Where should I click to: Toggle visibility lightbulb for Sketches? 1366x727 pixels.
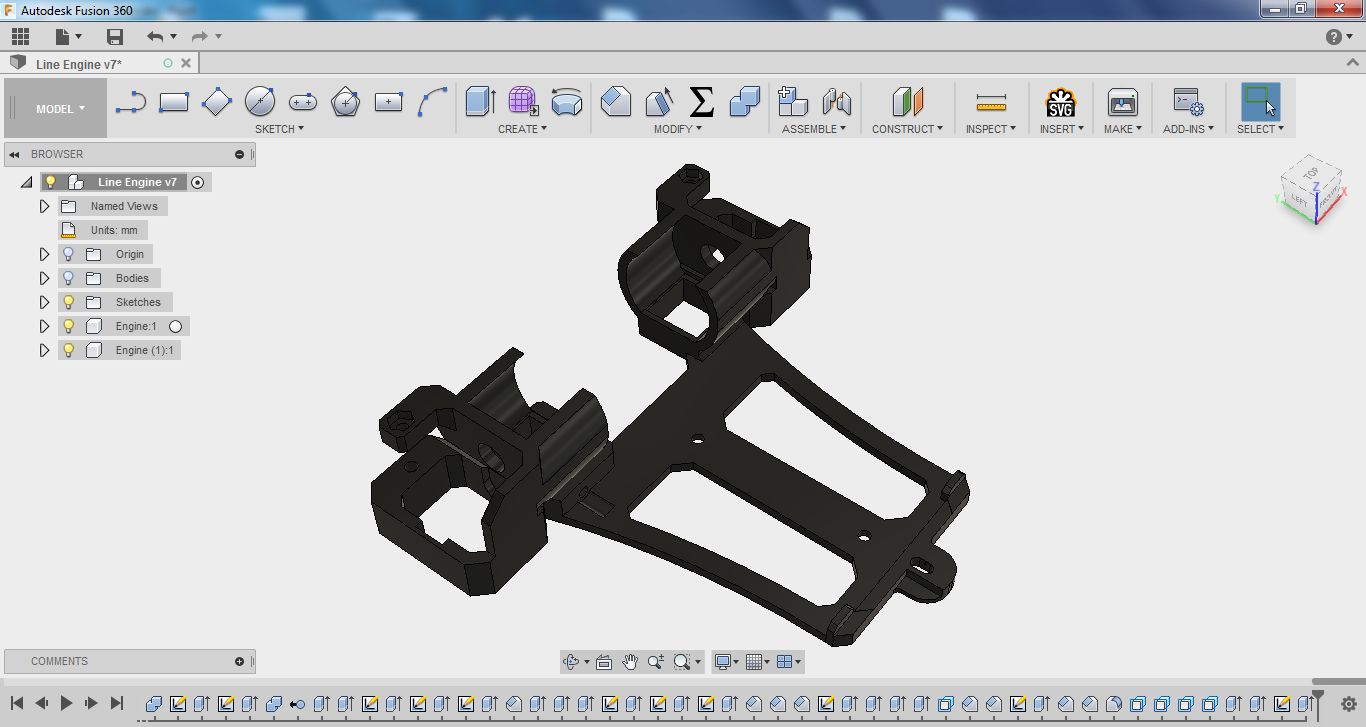coord(69,302)
